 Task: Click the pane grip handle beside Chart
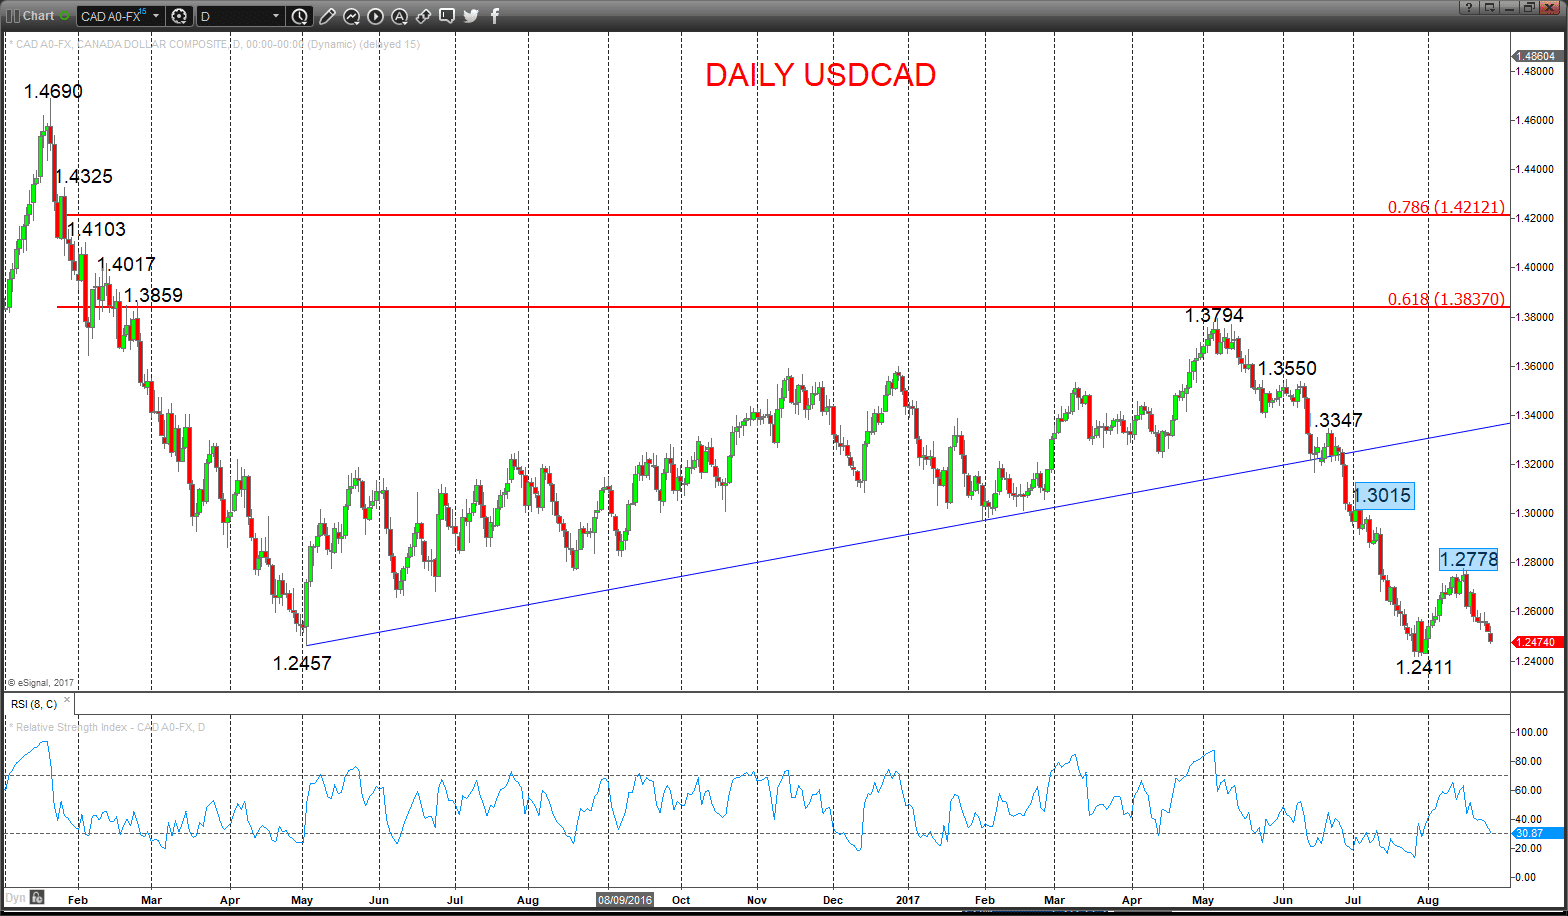tap(12, 16)
